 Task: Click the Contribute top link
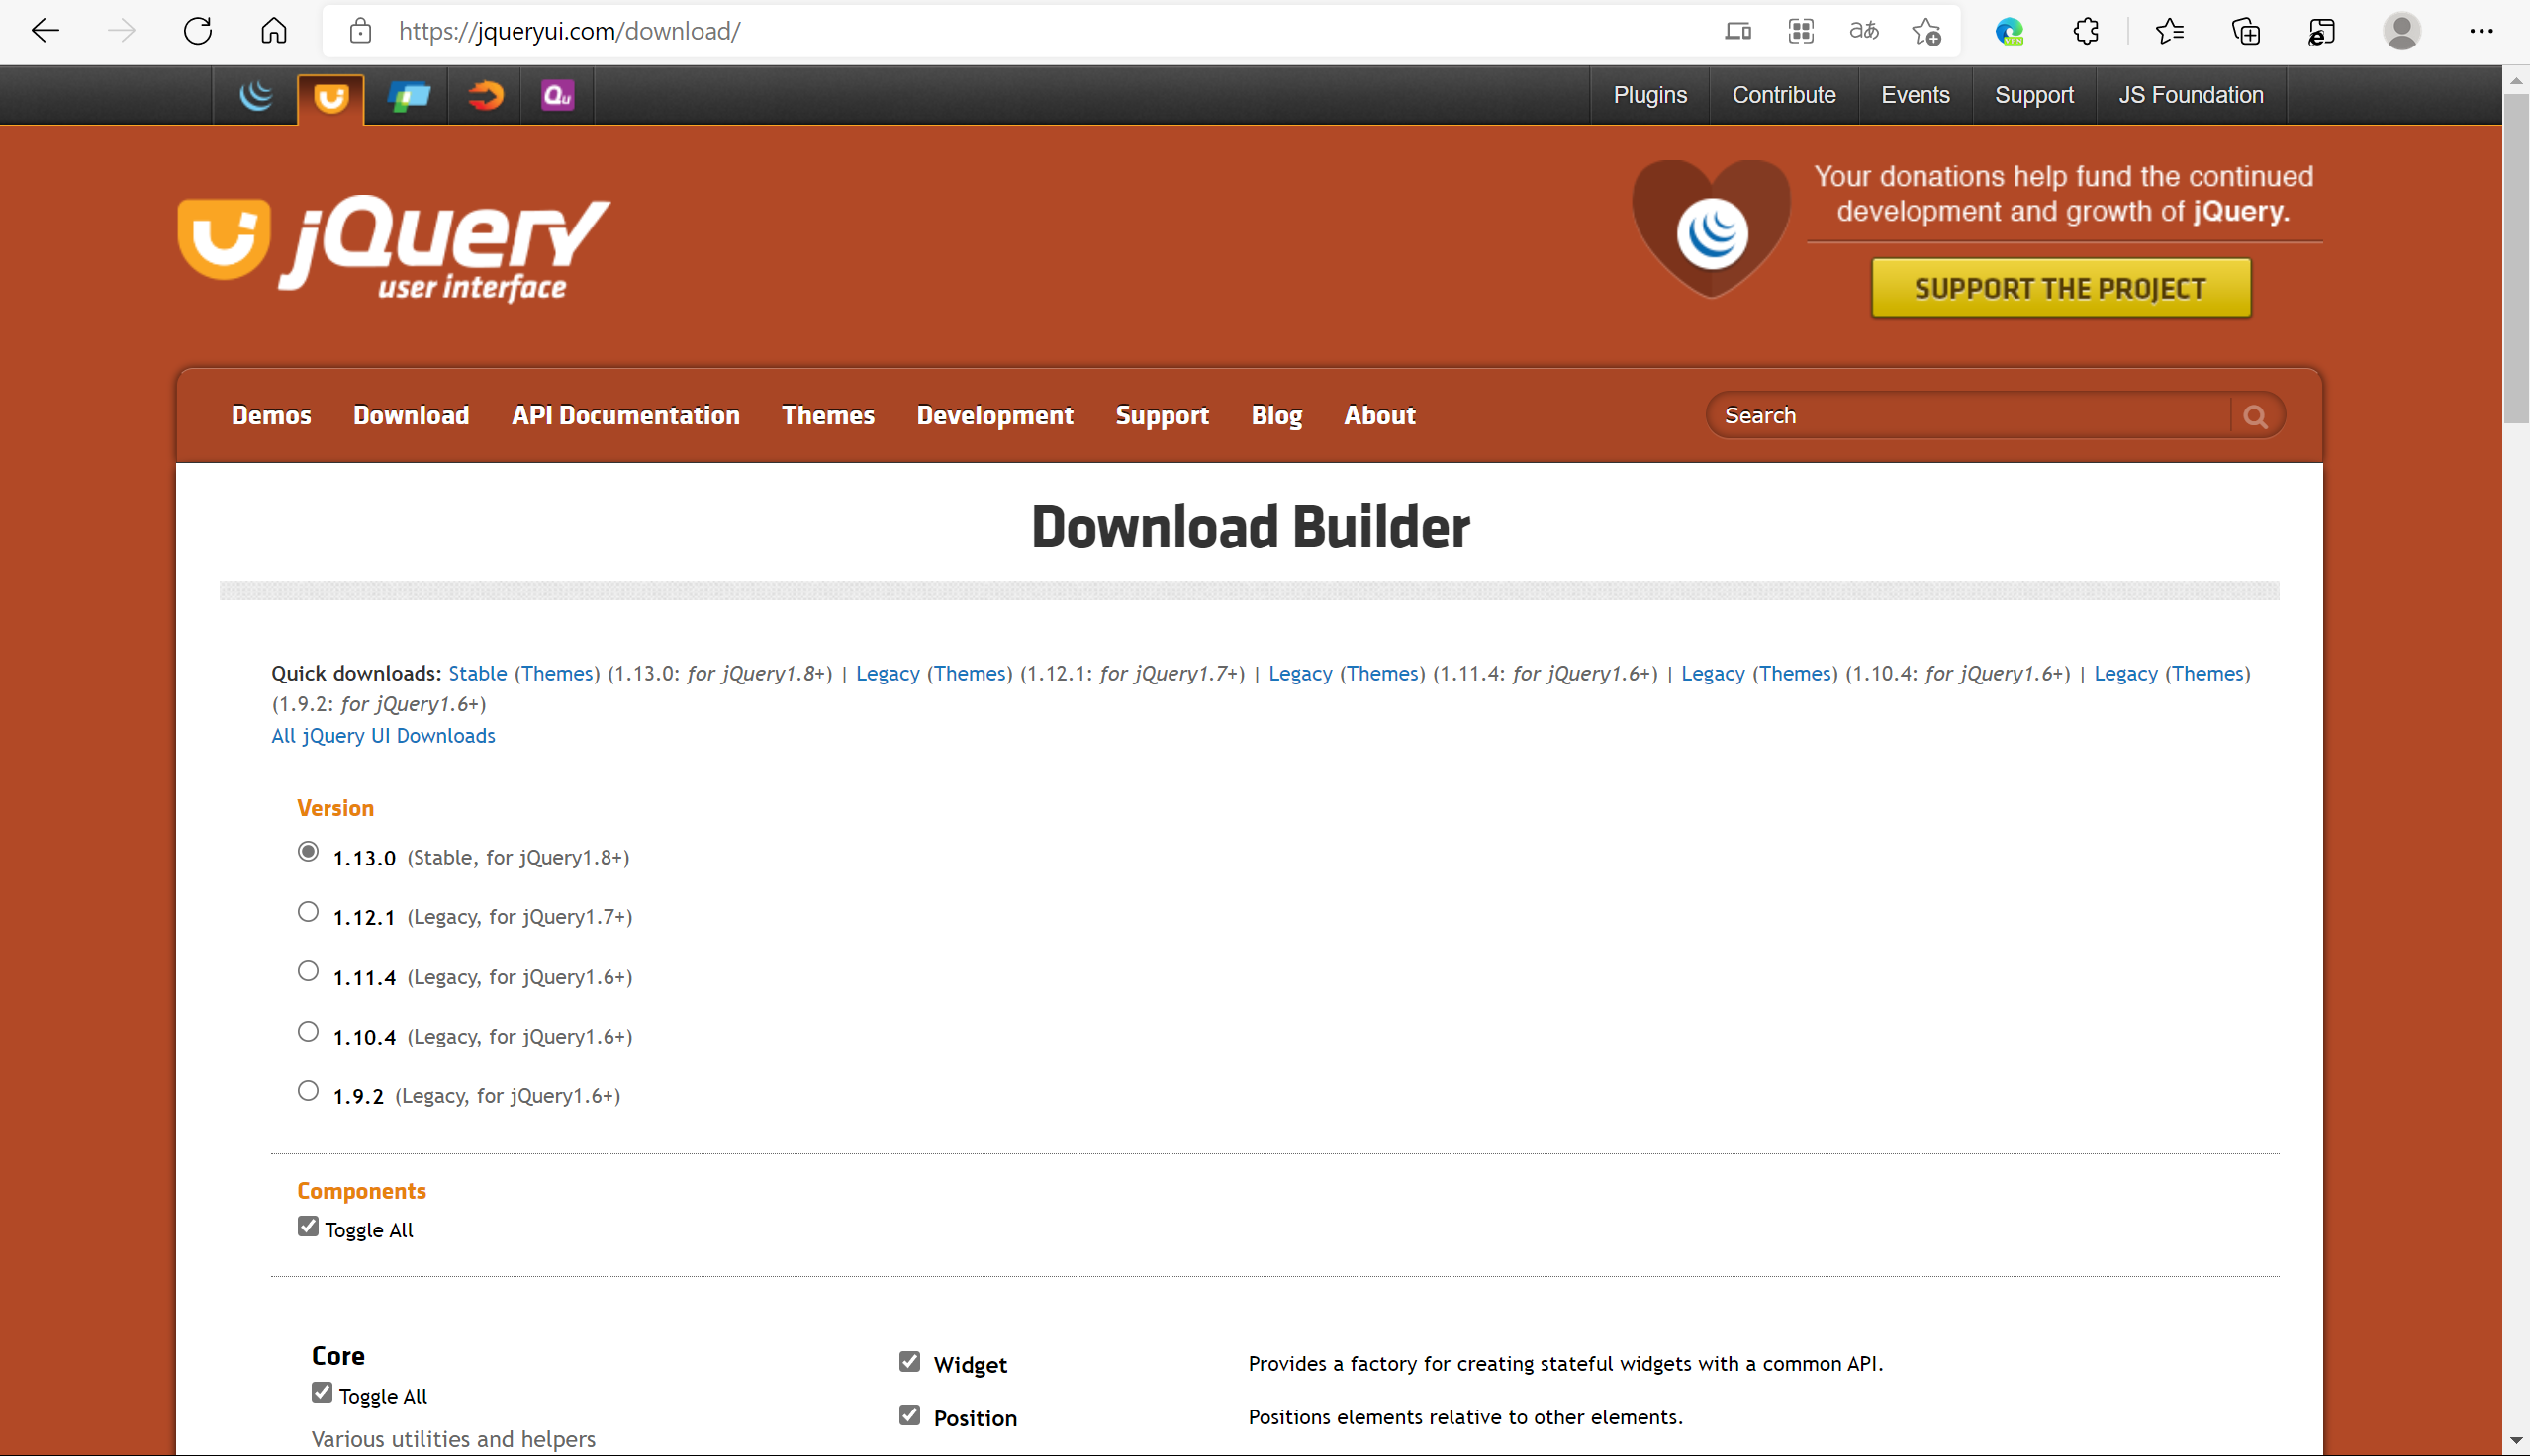click(x=1784, y=95)
